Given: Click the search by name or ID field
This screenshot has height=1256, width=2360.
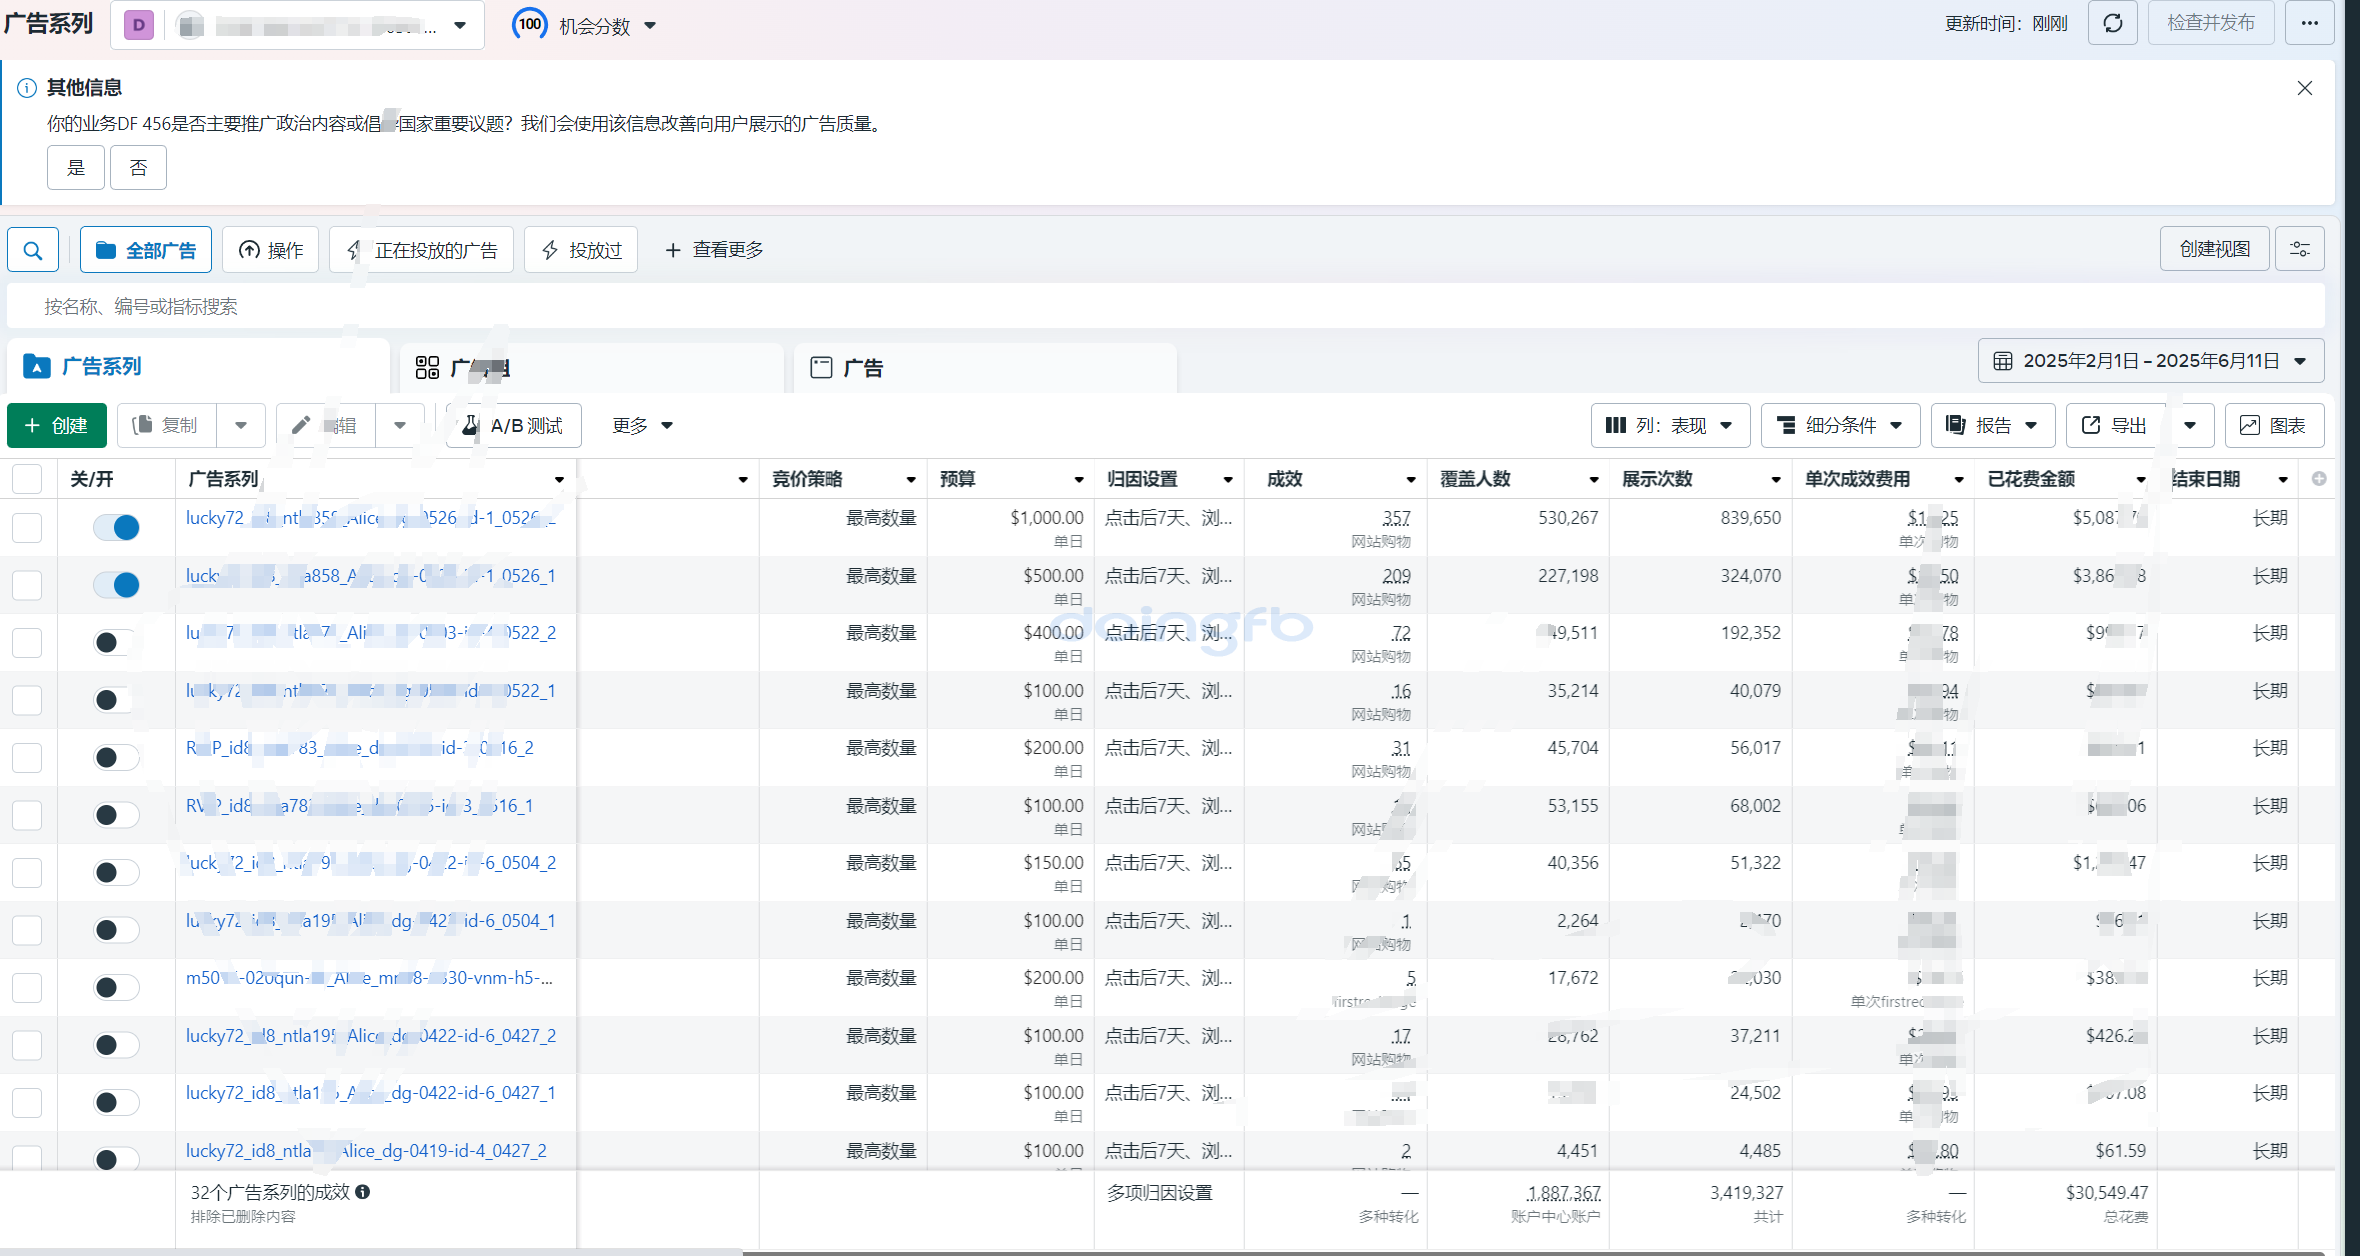Looking at the screenshot, I should click(x=1166, y=306).
